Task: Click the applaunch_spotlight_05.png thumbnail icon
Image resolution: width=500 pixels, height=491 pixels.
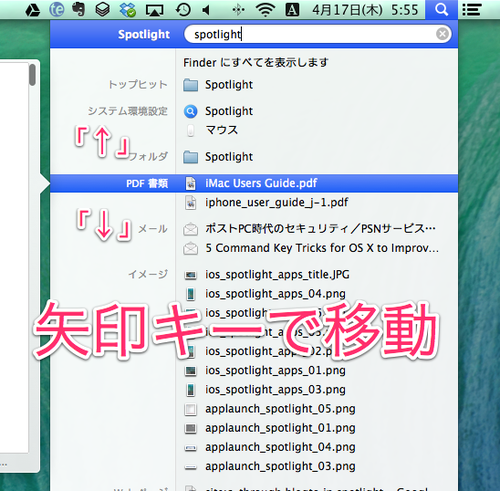Action: tap(190, 409)
